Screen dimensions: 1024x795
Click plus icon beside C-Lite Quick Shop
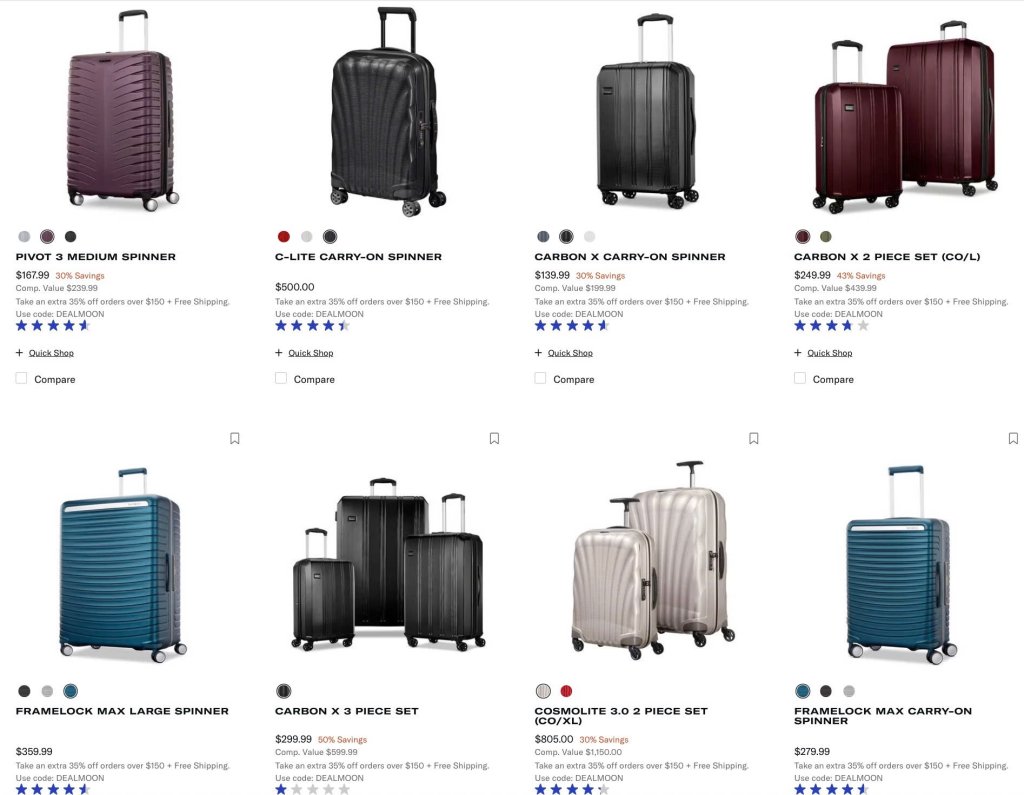[279, 353]
